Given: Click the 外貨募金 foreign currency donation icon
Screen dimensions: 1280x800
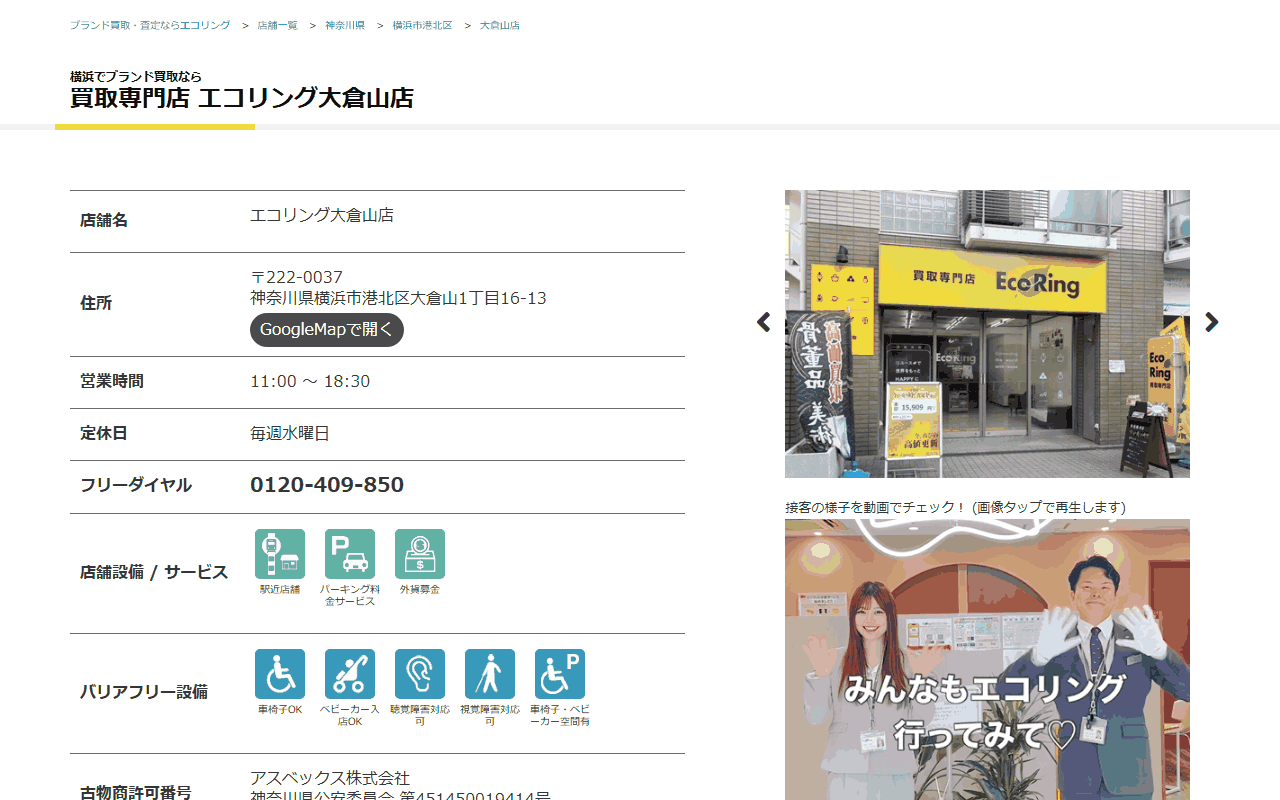Looking at the screenshot, I should [x=420, y=554].
